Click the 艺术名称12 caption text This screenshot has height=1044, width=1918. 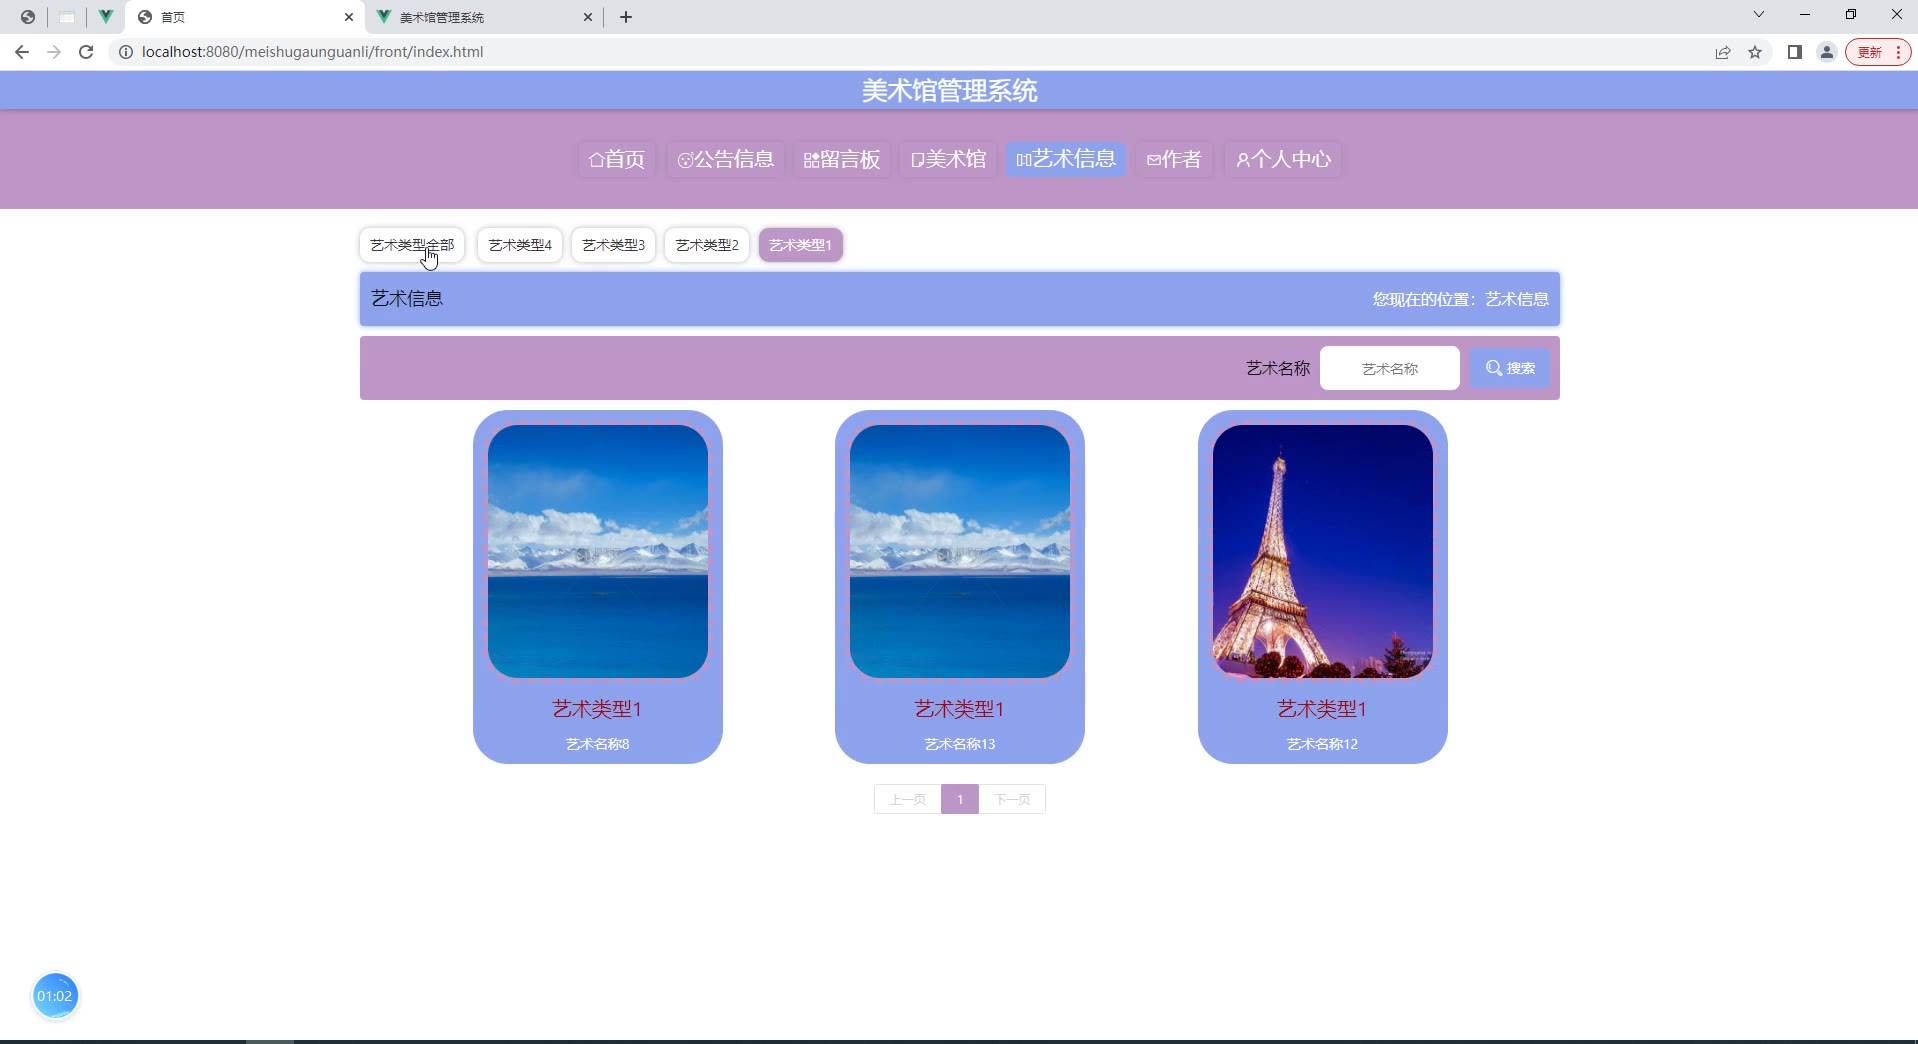1323,744
